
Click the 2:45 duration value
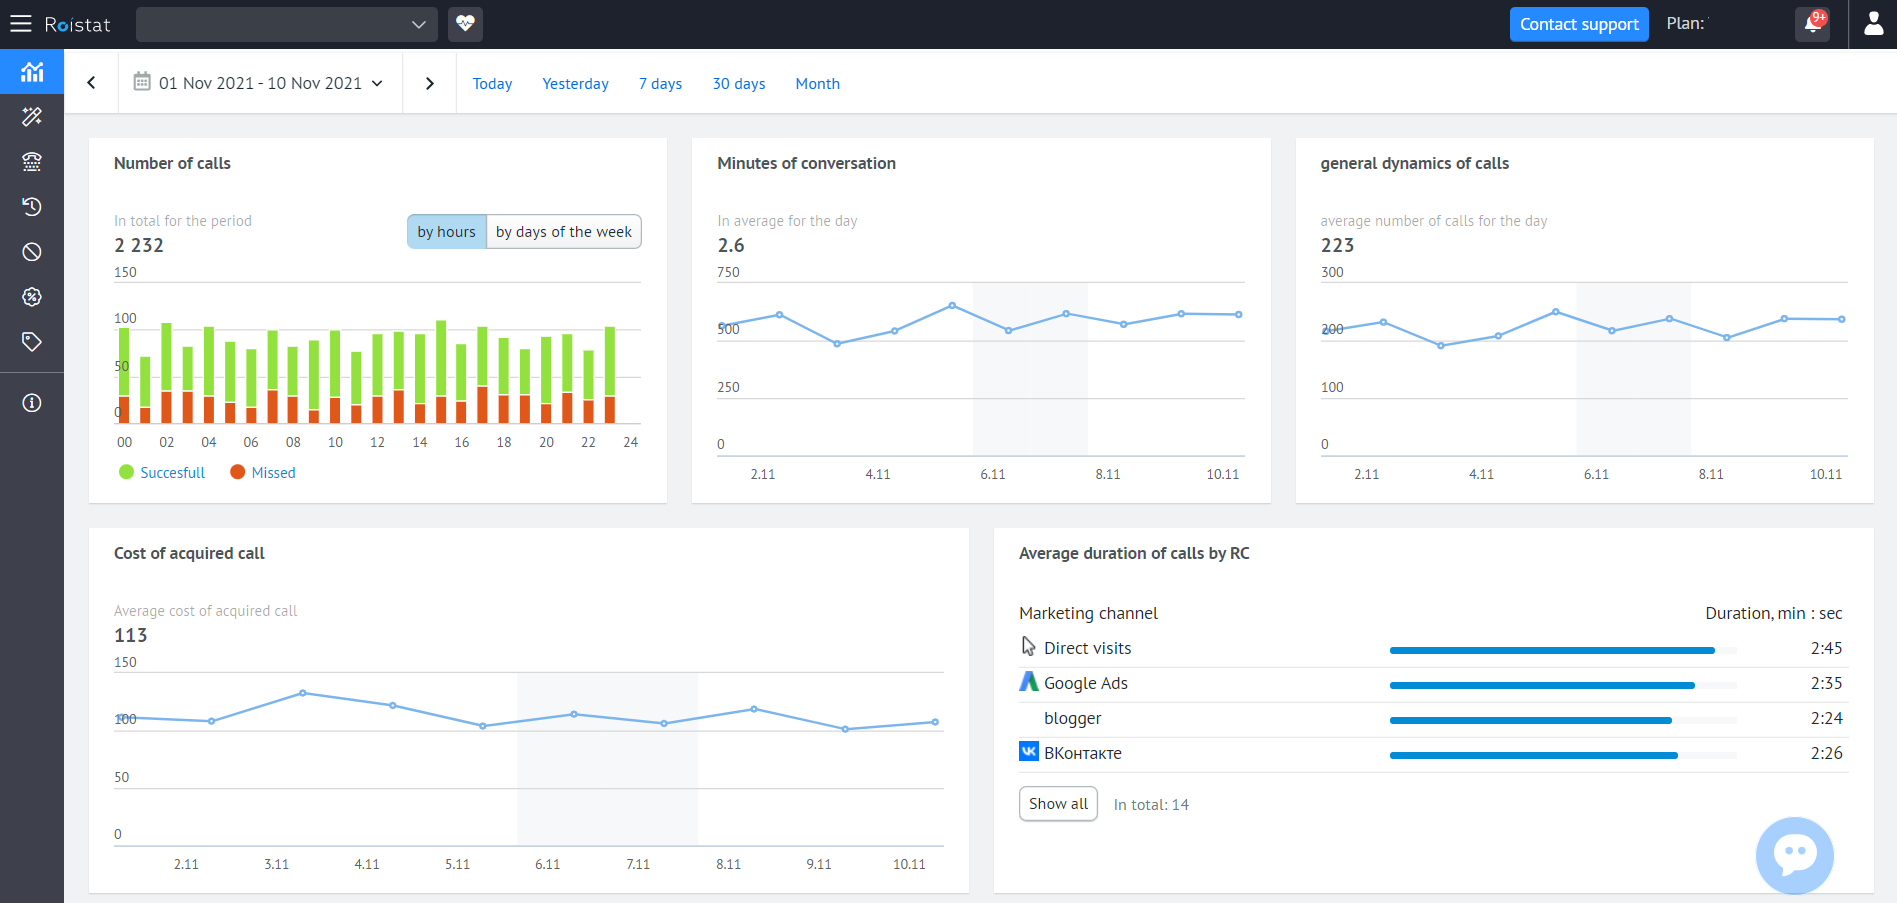pyautogui.click(x=1826, y=648)
